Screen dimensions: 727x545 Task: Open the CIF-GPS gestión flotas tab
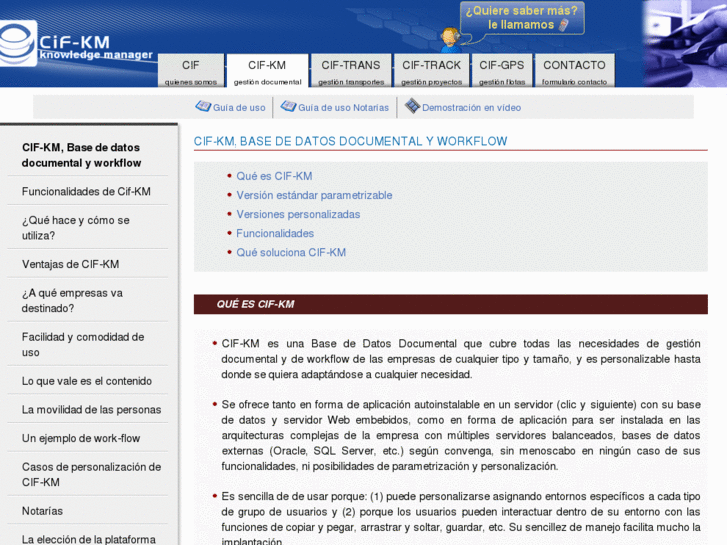(x=502, y=71)
